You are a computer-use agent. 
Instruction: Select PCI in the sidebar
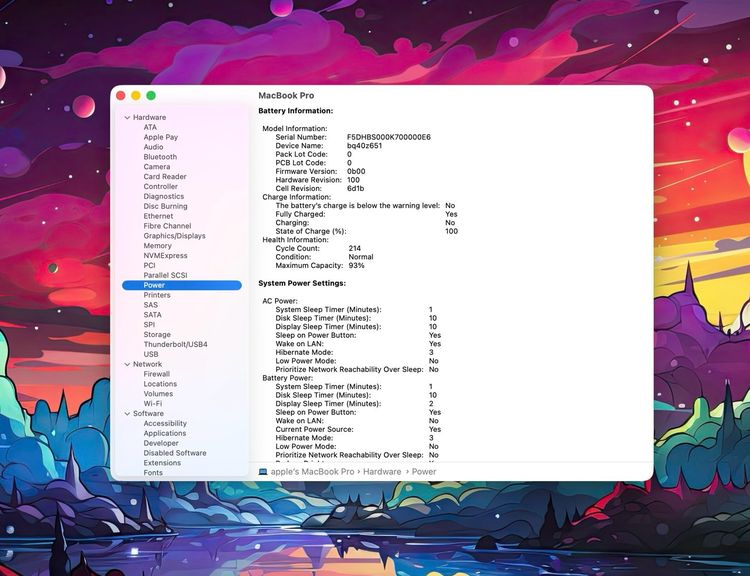click(x=149, y=266)
